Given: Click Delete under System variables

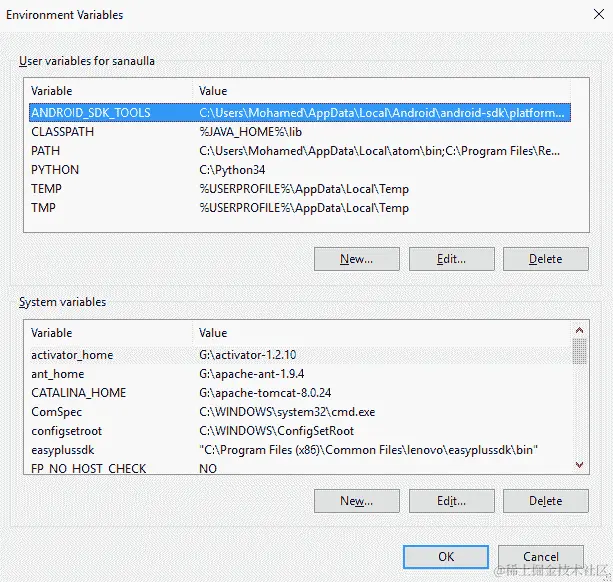Looking at the screenshot, I should coord(545,501).
